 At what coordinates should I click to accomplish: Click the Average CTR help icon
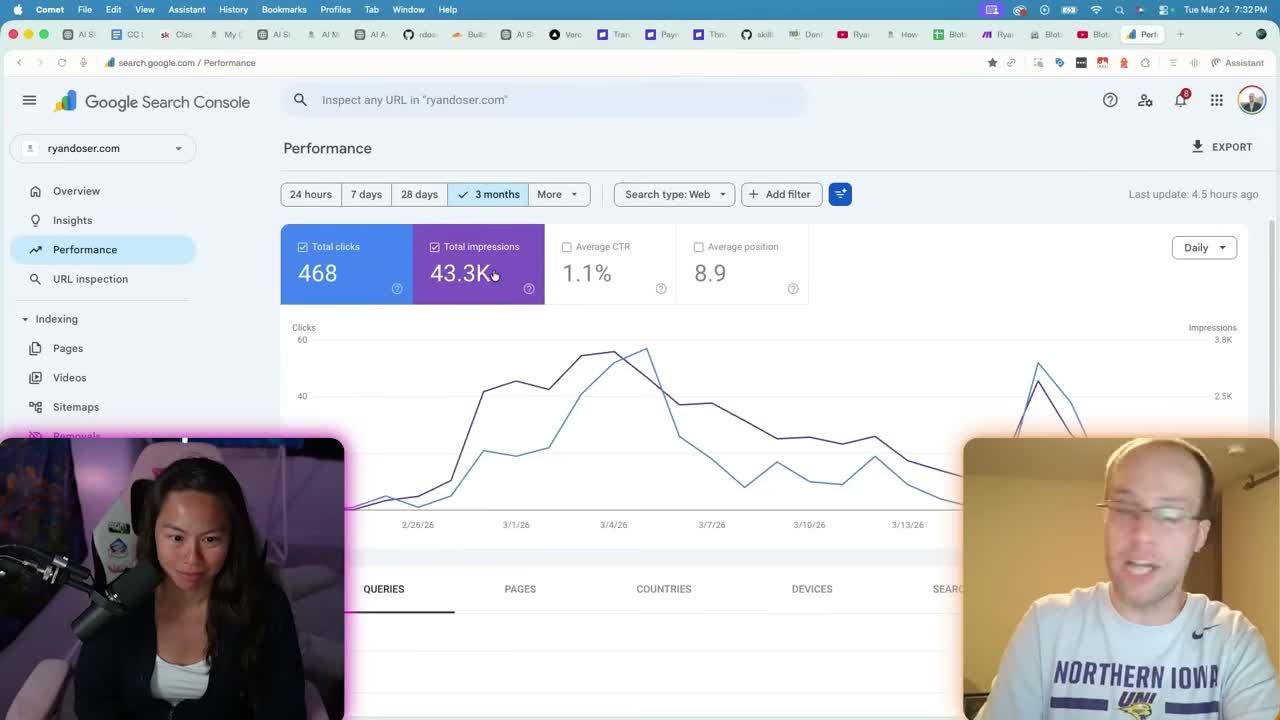[x=661, y=289]
